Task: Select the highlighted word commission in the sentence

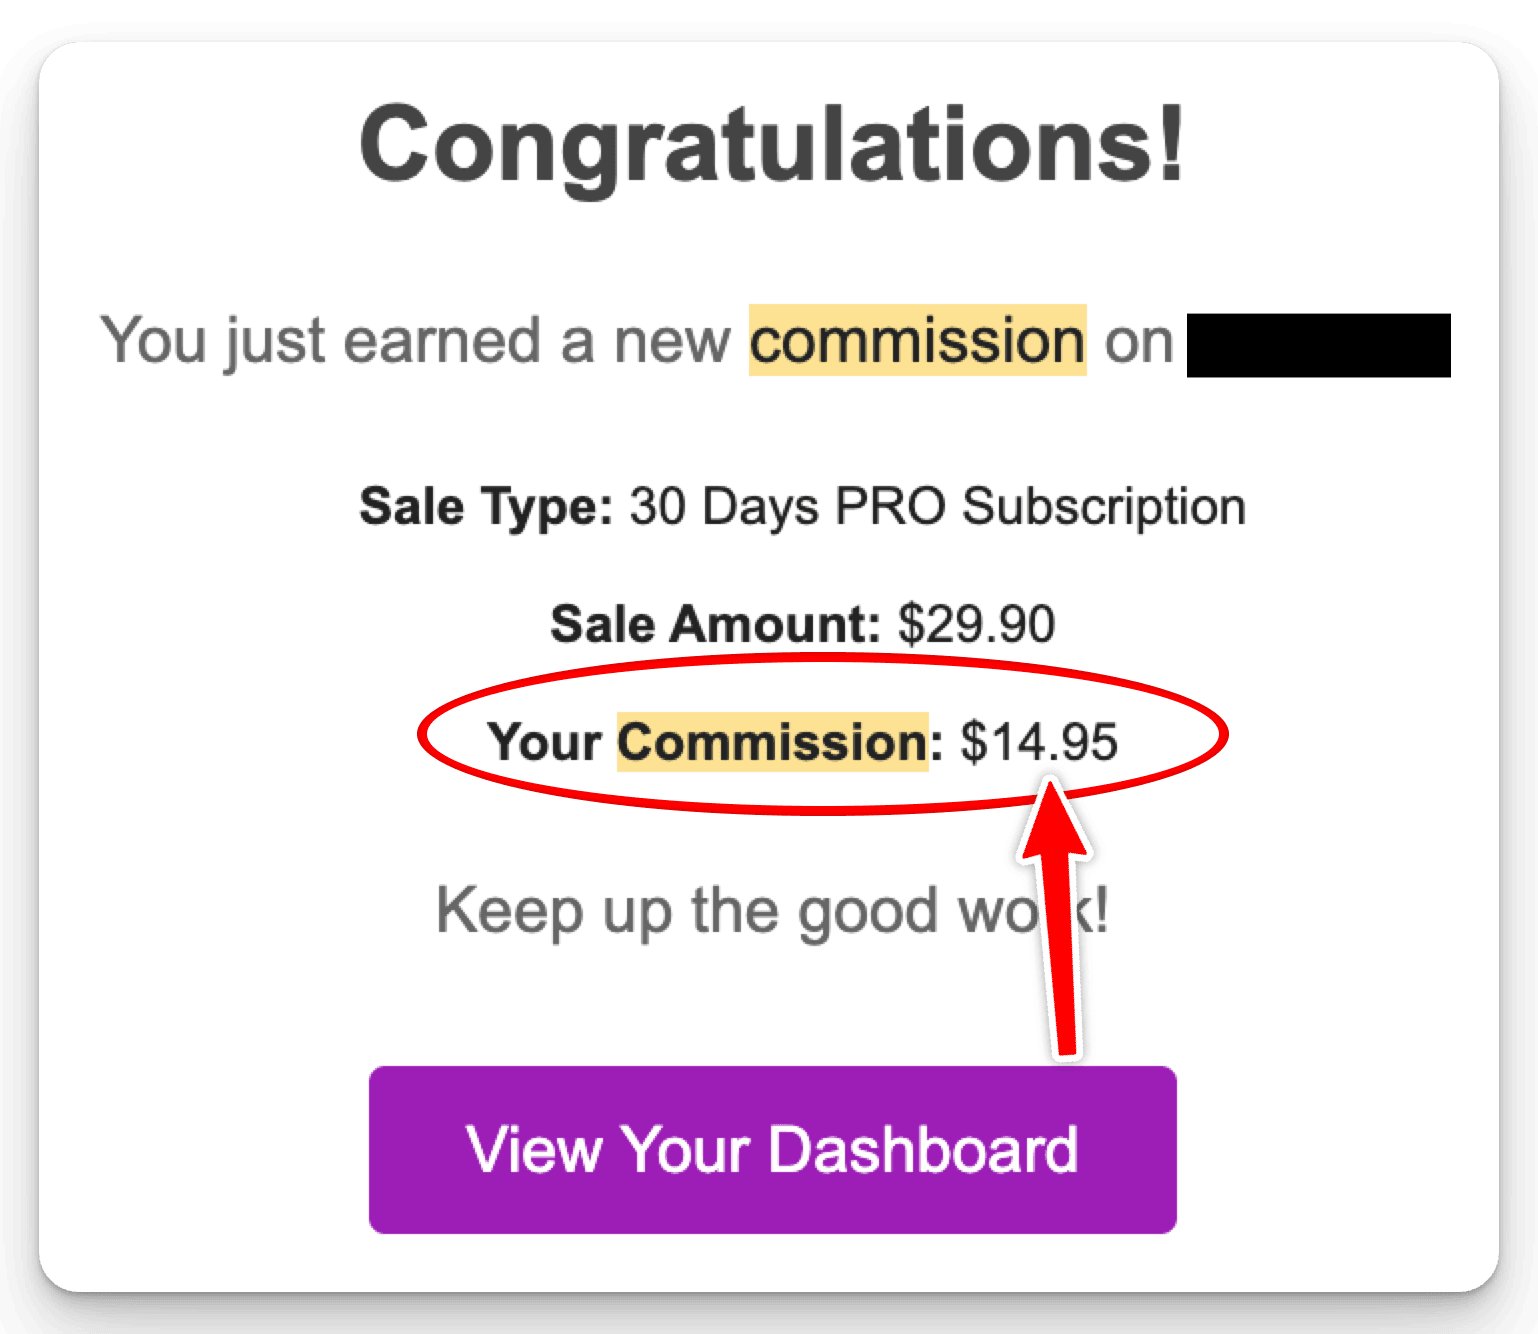Action: (x=917, y=341)
